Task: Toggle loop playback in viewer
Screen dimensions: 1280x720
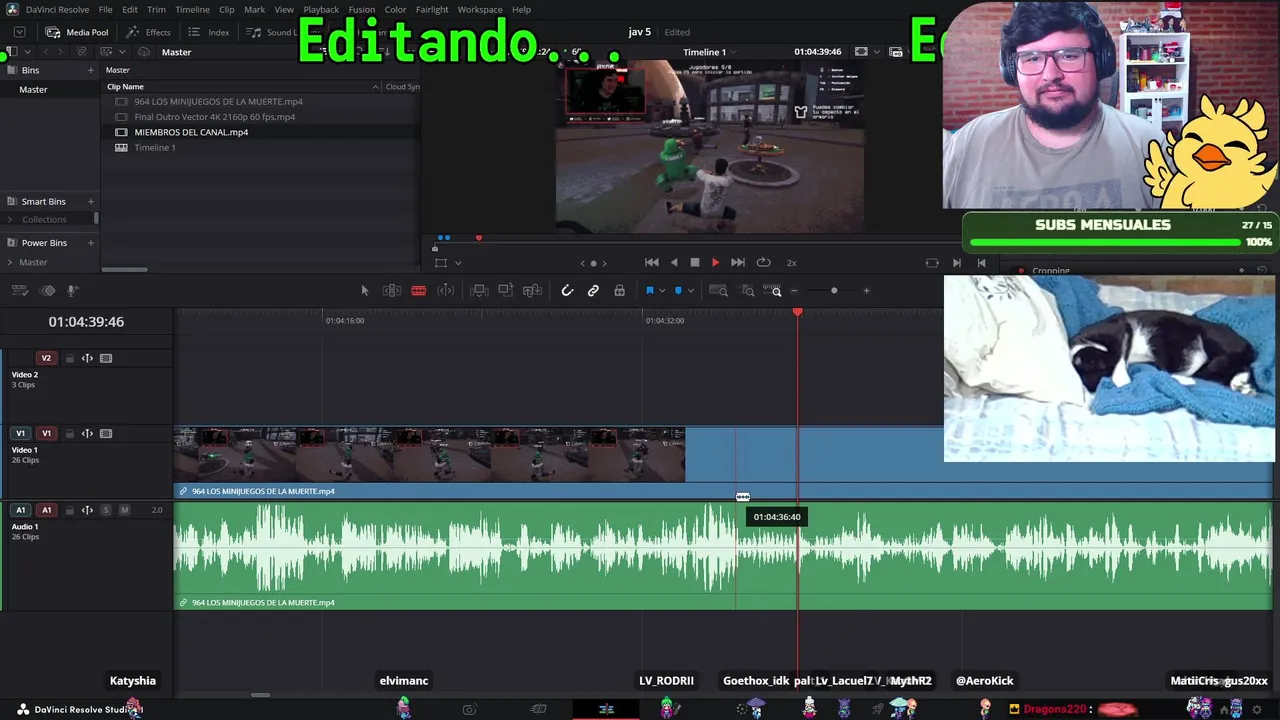Action: point(764,263)
